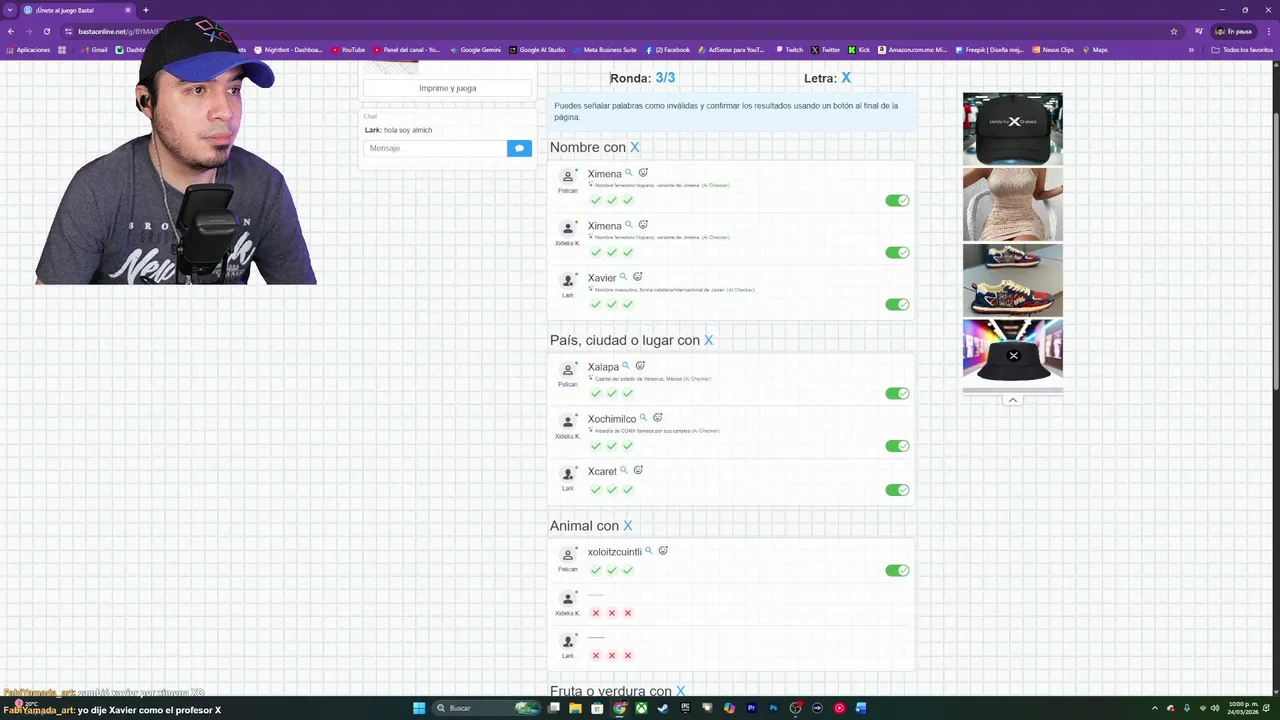Search Ximena answered by Xideka K.
This screenshot has width=1280, height=720.
(x=629, y=225)
